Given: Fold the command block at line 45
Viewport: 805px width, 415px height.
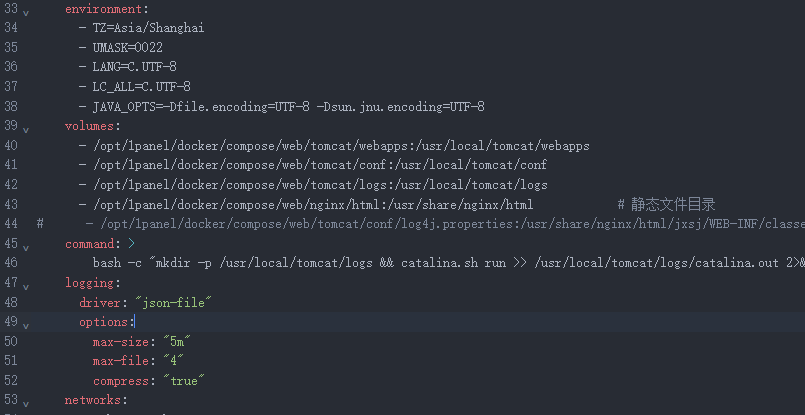Looking at the screenshot, I should (x=25, y=245).
